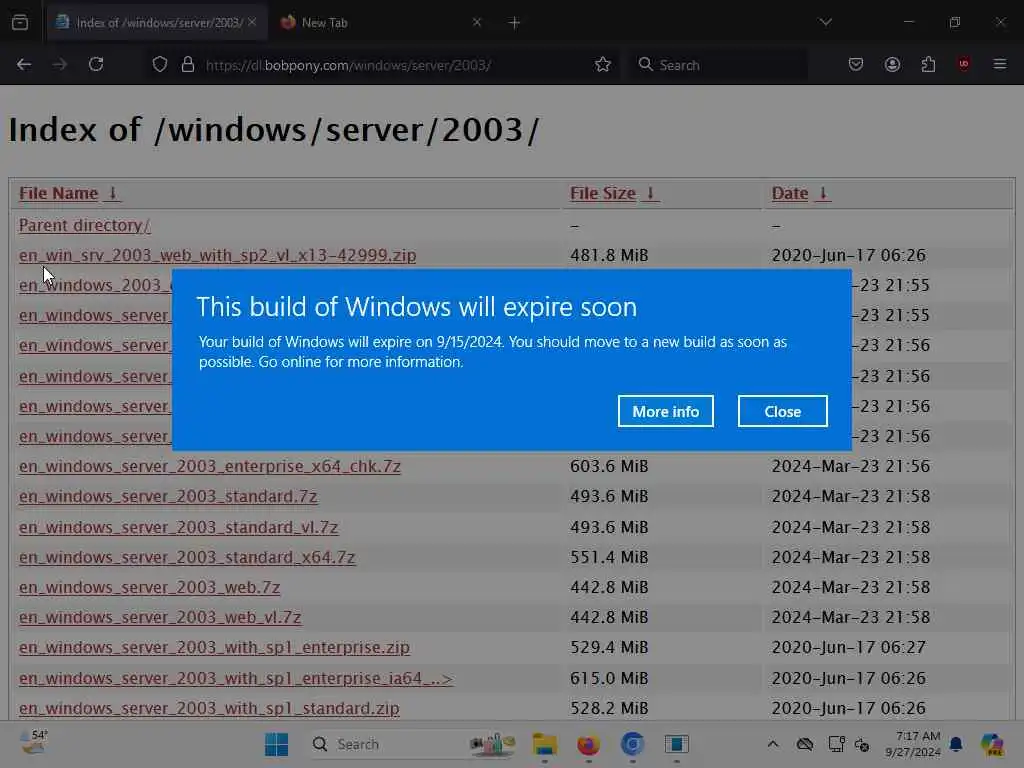The height and width of the screenshot is (768, 1024).
Task: Select the 551.4 MiB file size cell
Action: pos(609,557)
